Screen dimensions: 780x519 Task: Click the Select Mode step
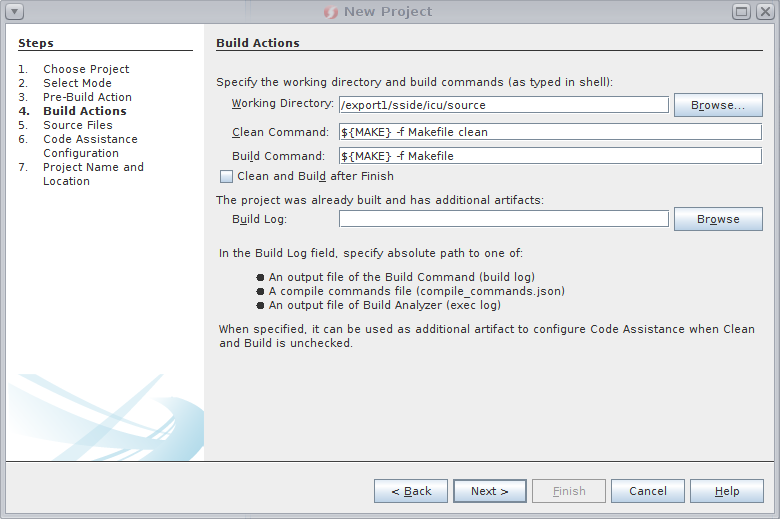(77, 83)
